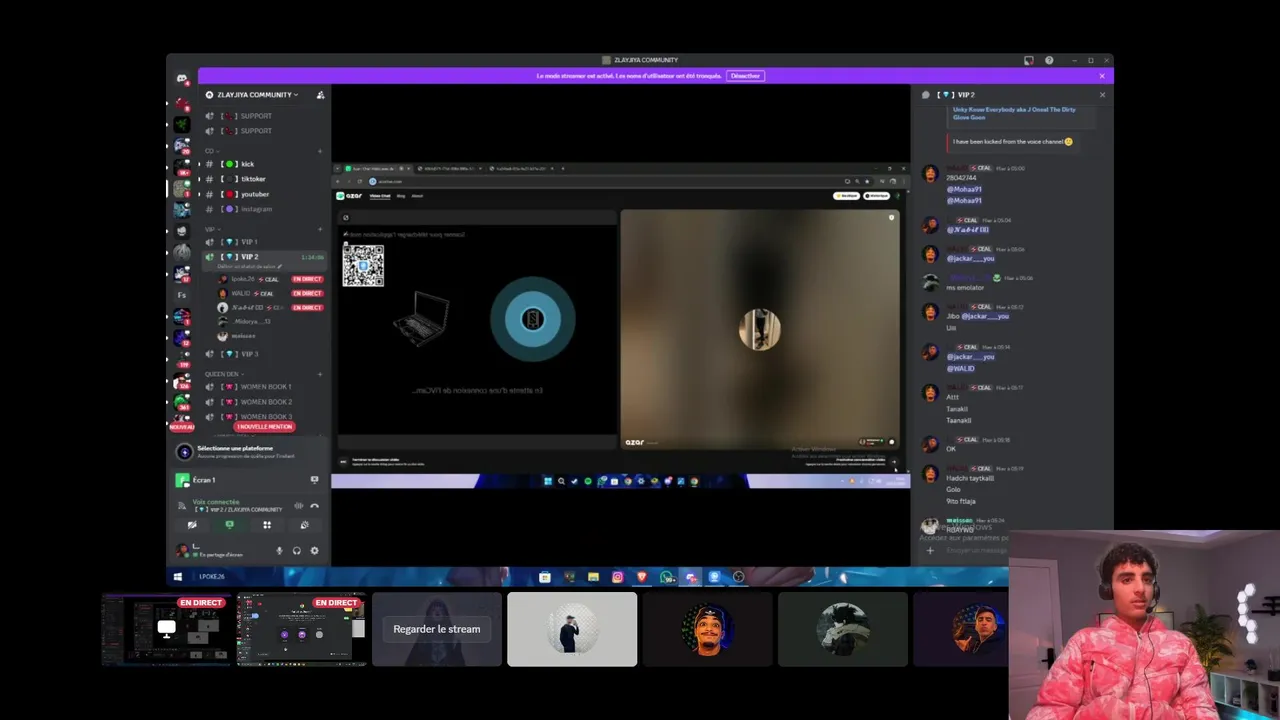Image resolution: width=1280 pixels, height=720 pixels.
Task: Select the second EN DIRECT stream thumbnail
Action: pyautogui.click(x=301, y=630)
